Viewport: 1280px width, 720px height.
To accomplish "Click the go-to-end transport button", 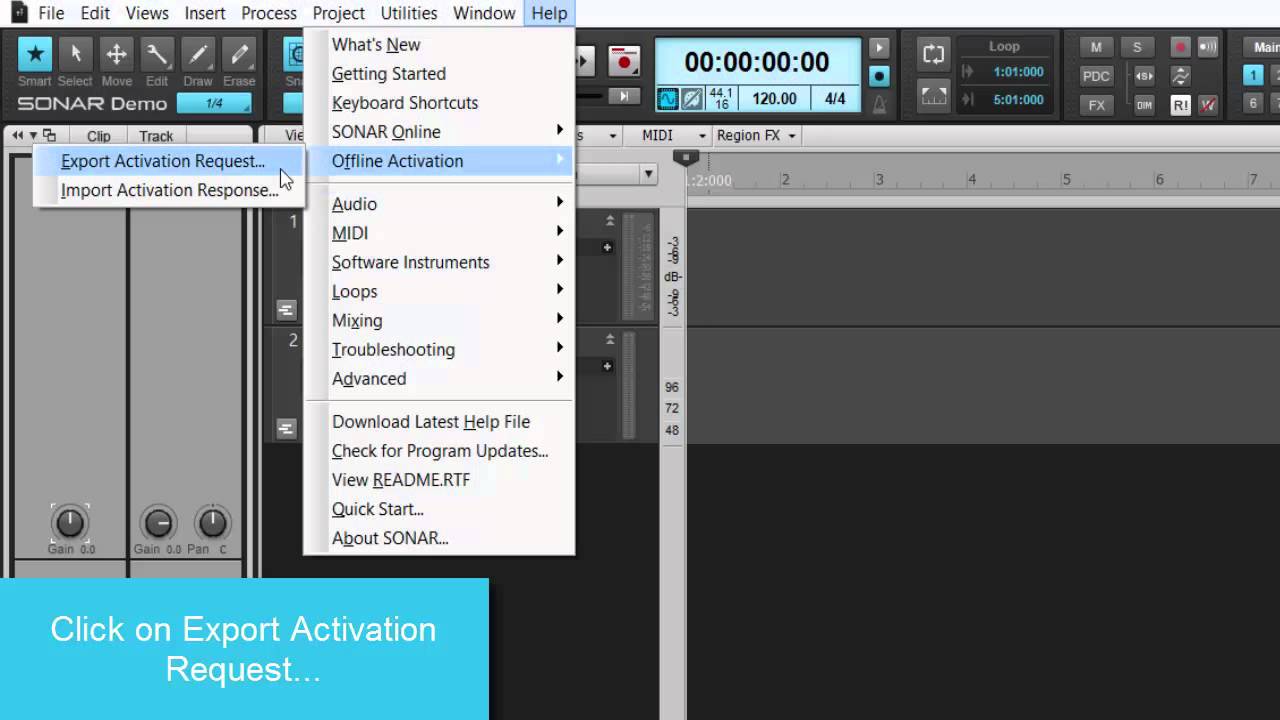I will [624, 96].
